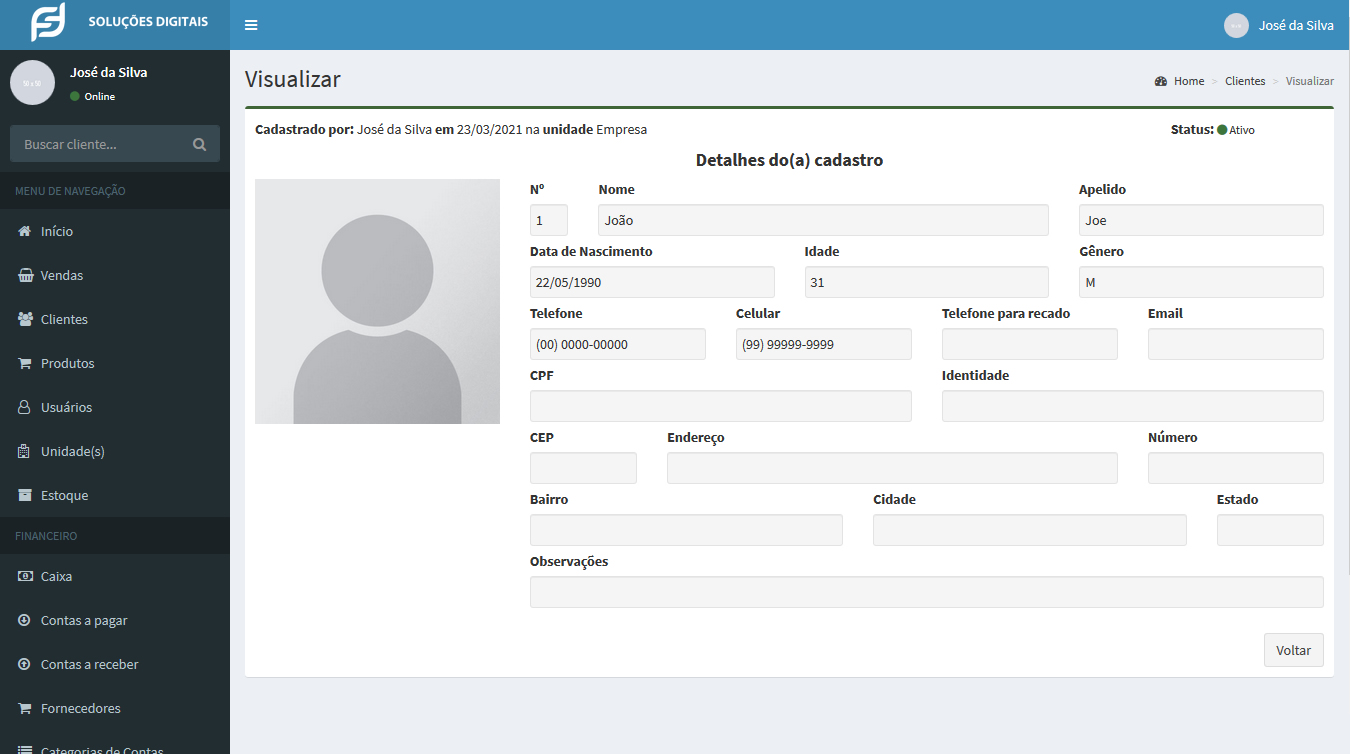1350x754 pixels.
Task: Click the Telefone para recado field
Action: [x=1030, y=344]
